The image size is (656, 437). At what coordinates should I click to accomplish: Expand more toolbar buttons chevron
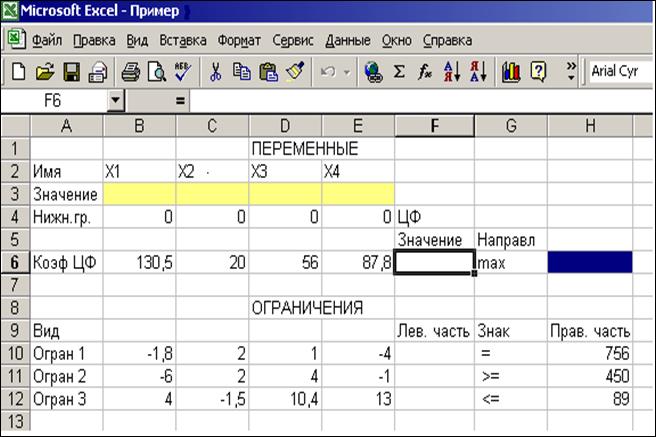click(x=571, y=72)
